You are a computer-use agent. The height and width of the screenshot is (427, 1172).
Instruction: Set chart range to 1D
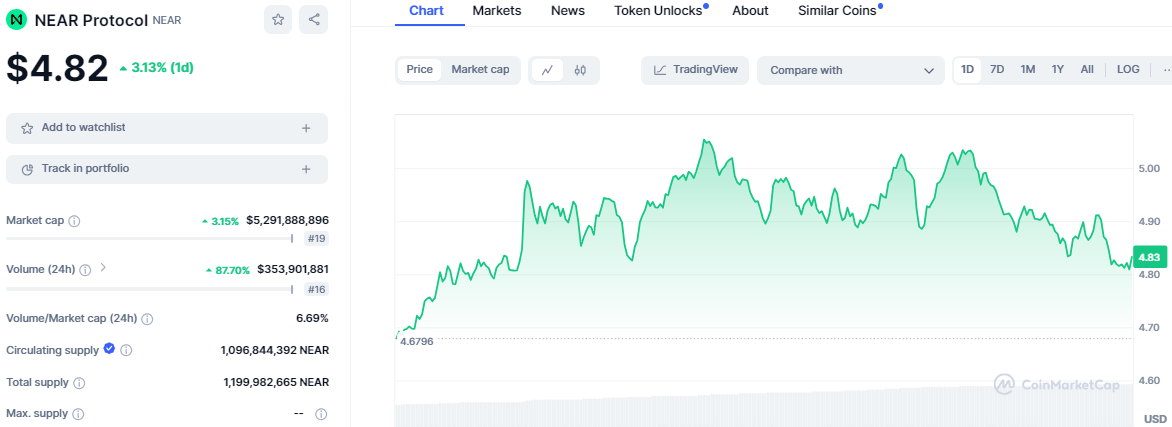(x=967, y=70)
